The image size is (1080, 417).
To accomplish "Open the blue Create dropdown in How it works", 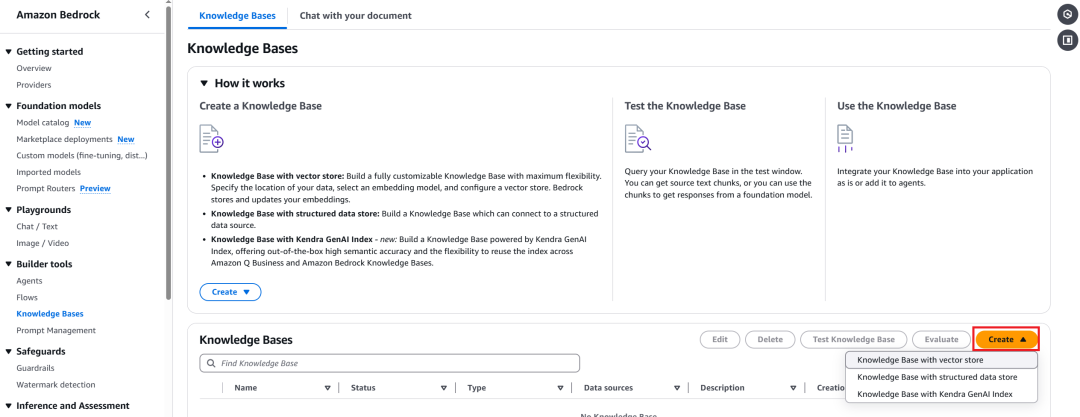I will pyautogui.click(x=230, y=292).
